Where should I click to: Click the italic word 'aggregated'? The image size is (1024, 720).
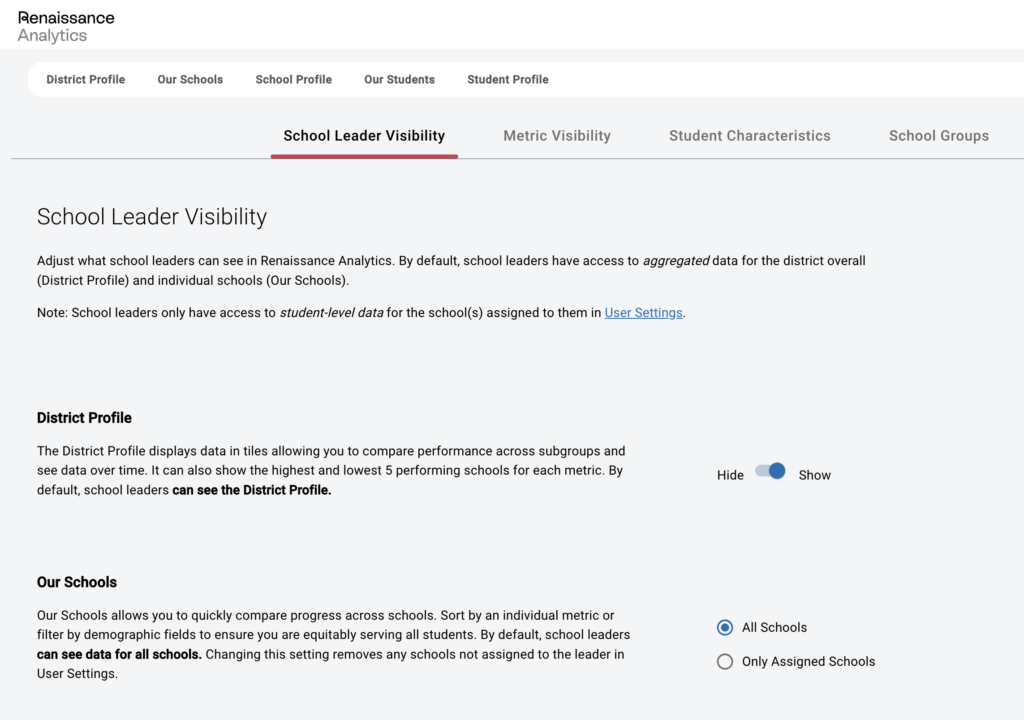tap(676, 261)
